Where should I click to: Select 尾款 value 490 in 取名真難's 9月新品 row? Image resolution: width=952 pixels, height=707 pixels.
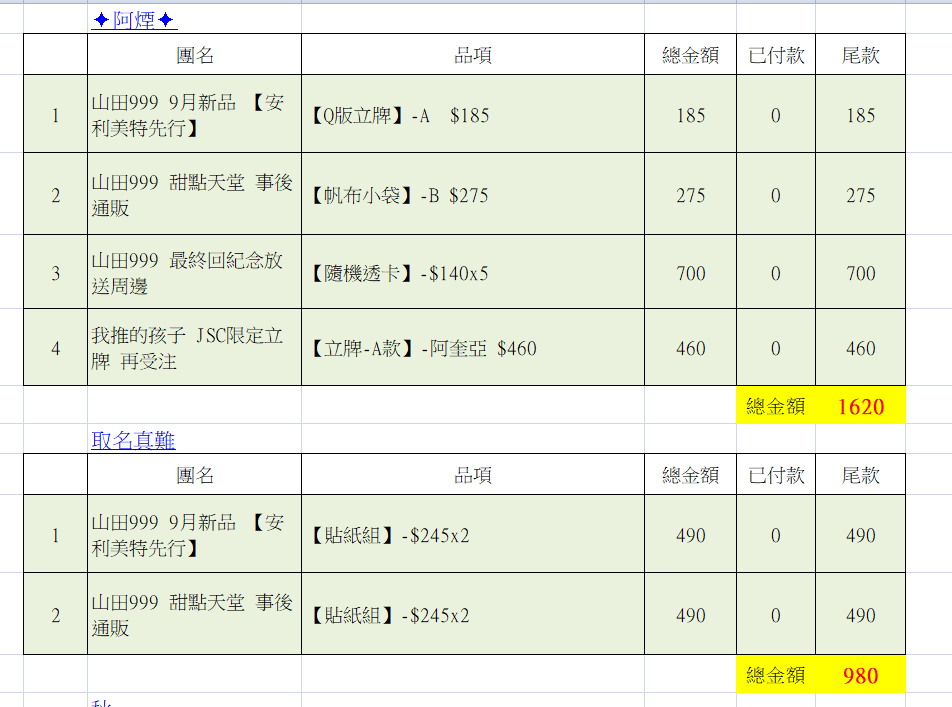point(860,535)
